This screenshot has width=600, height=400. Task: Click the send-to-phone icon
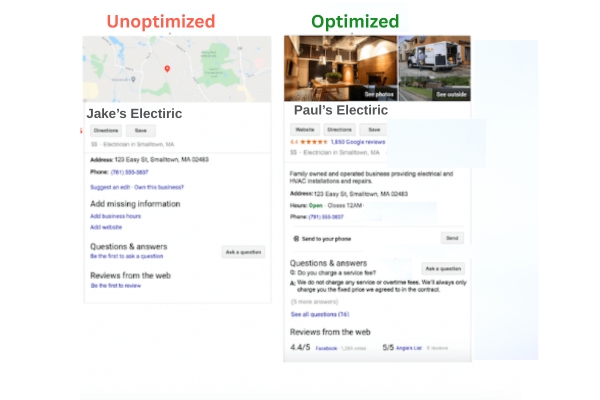point(296,239)
